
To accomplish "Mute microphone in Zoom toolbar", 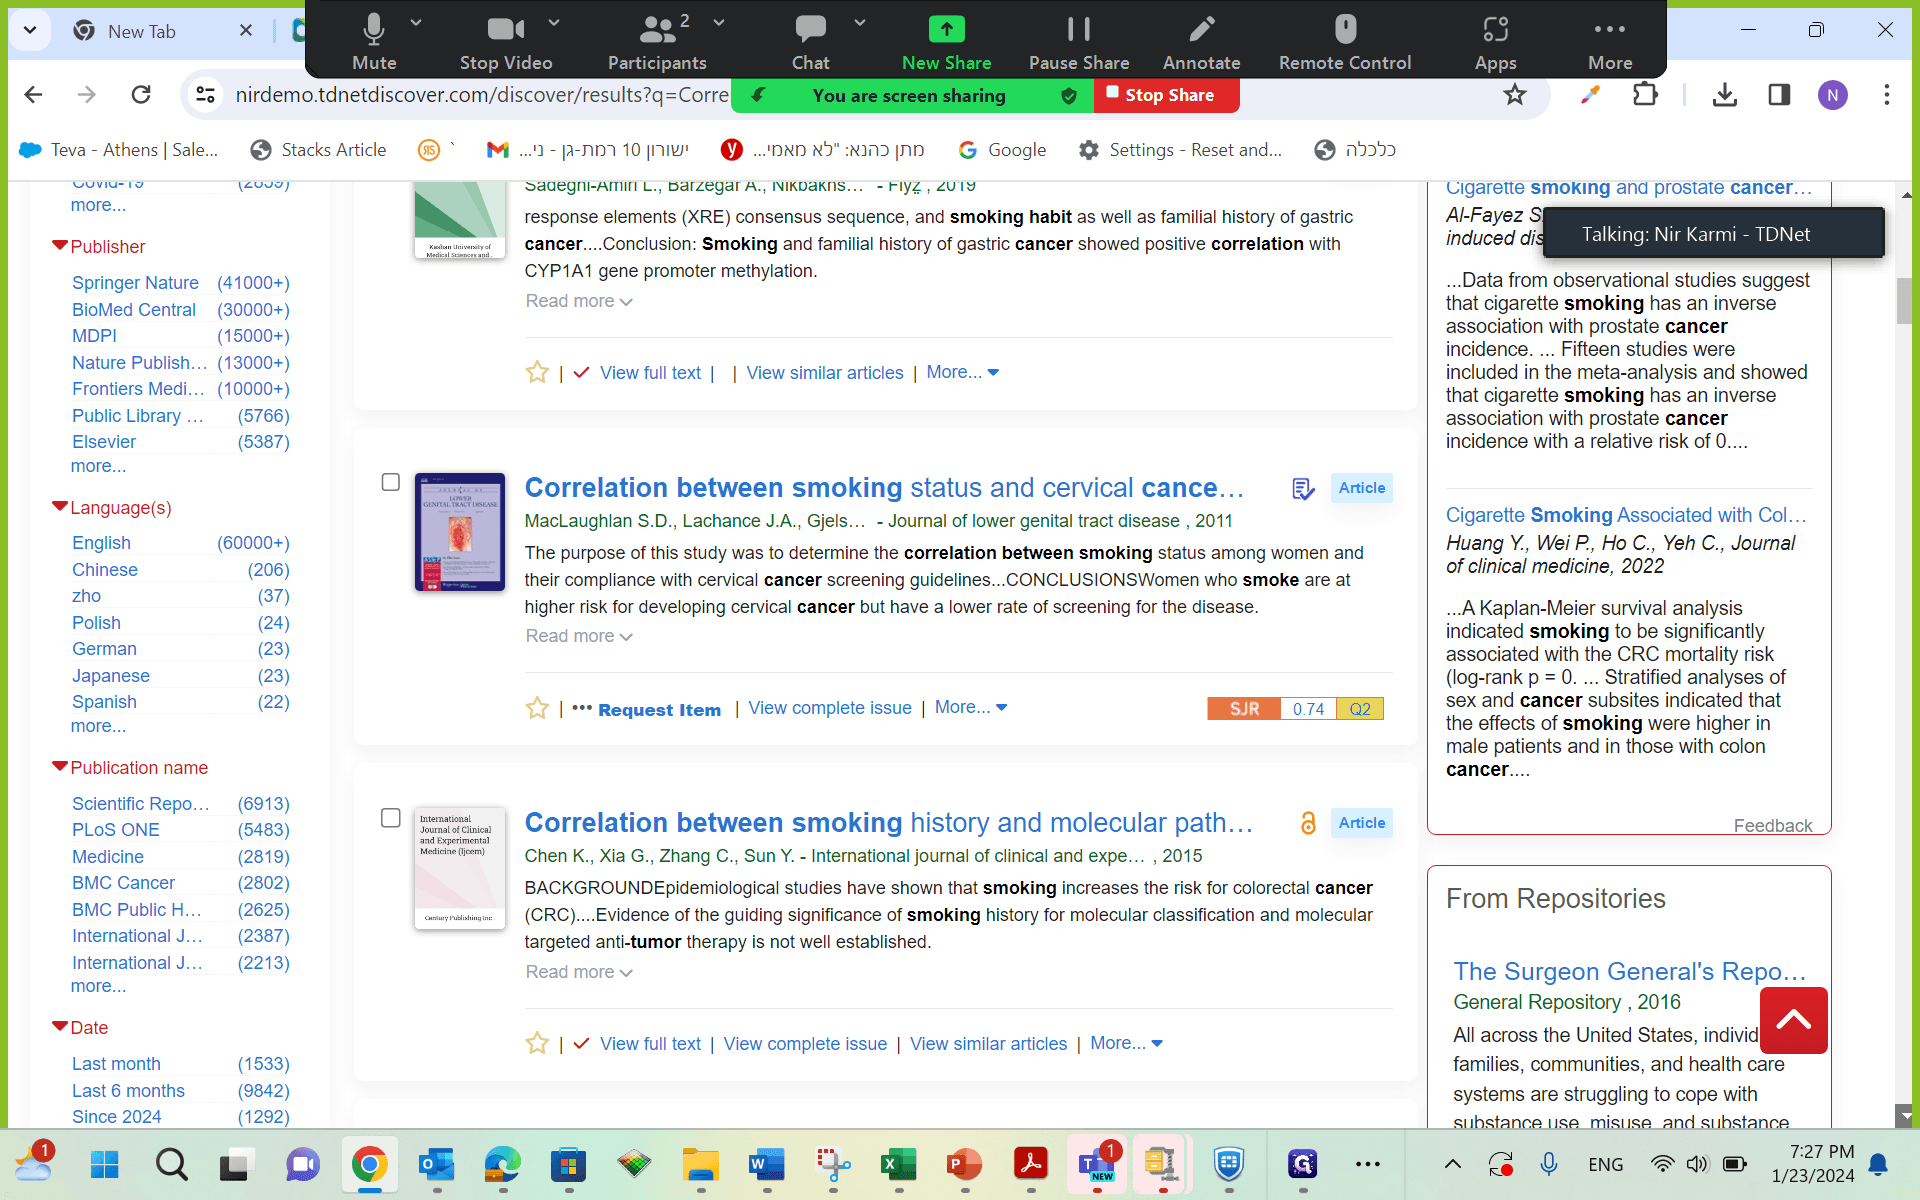I will (x=374, y=42).
